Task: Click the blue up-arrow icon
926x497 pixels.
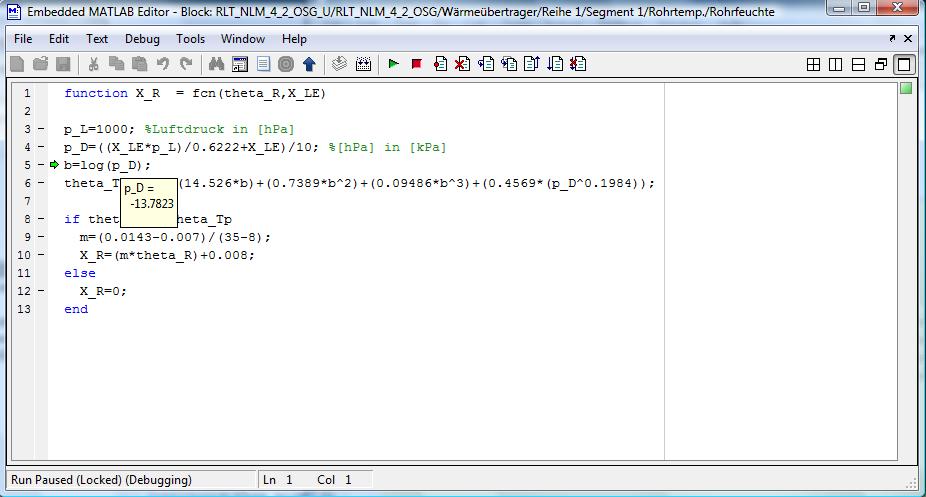Action: click(x=309, y=64)
